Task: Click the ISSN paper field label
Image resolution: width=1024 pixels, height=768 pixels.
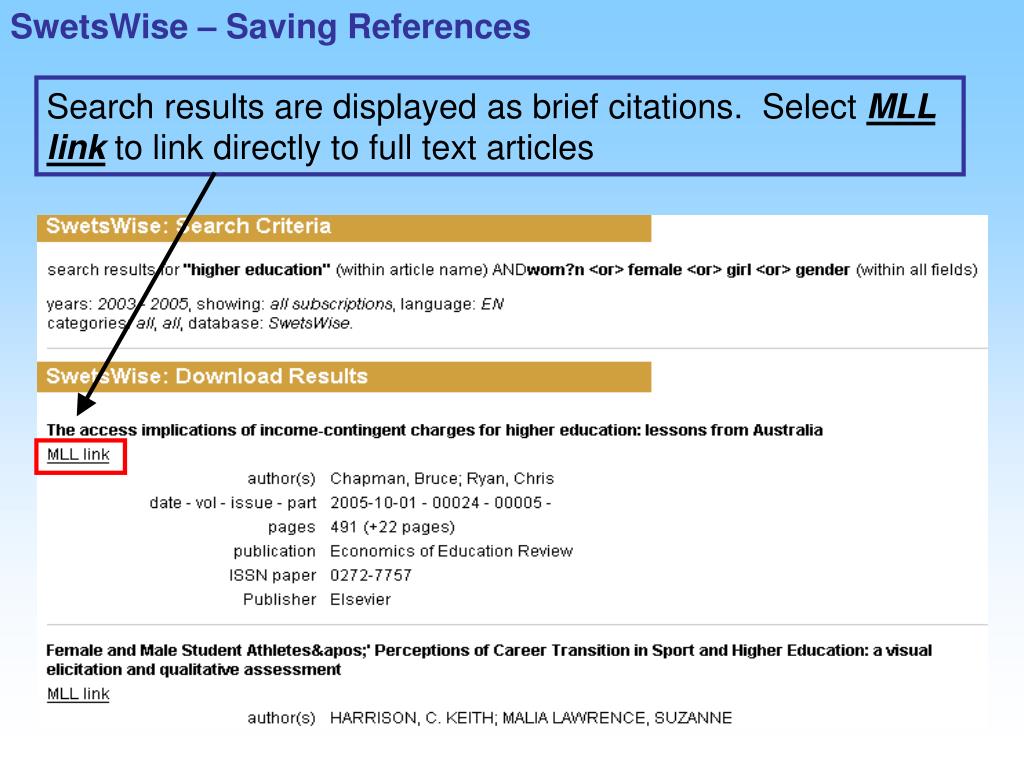Action: tap(272, 575)
